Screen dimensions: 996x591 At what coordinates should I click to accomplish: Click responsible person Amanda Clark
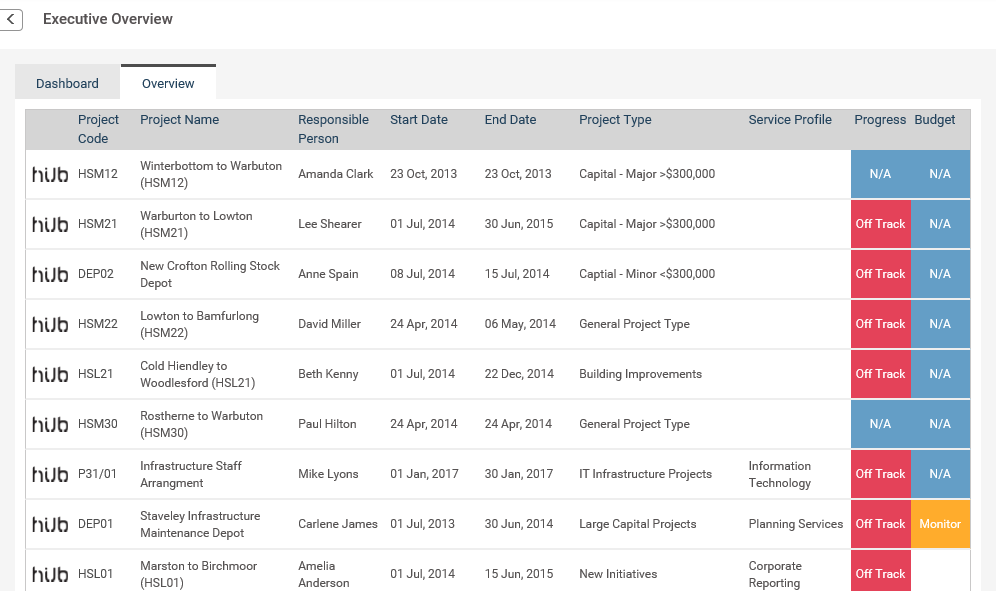click(335, 174)
